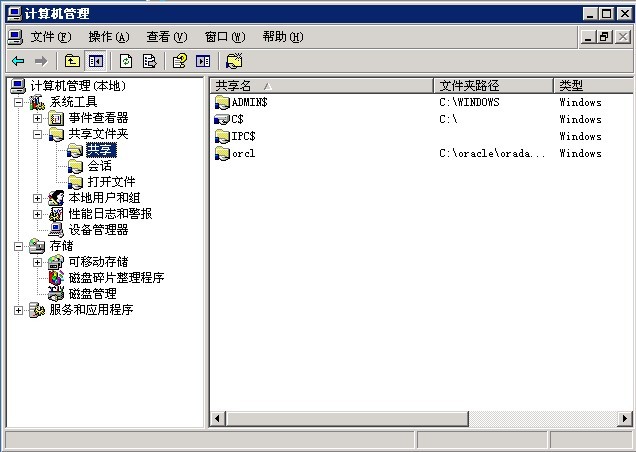636x452 pixels.
Task: Click the horizontal scrollbar thumb
Action: click(347, 418)
